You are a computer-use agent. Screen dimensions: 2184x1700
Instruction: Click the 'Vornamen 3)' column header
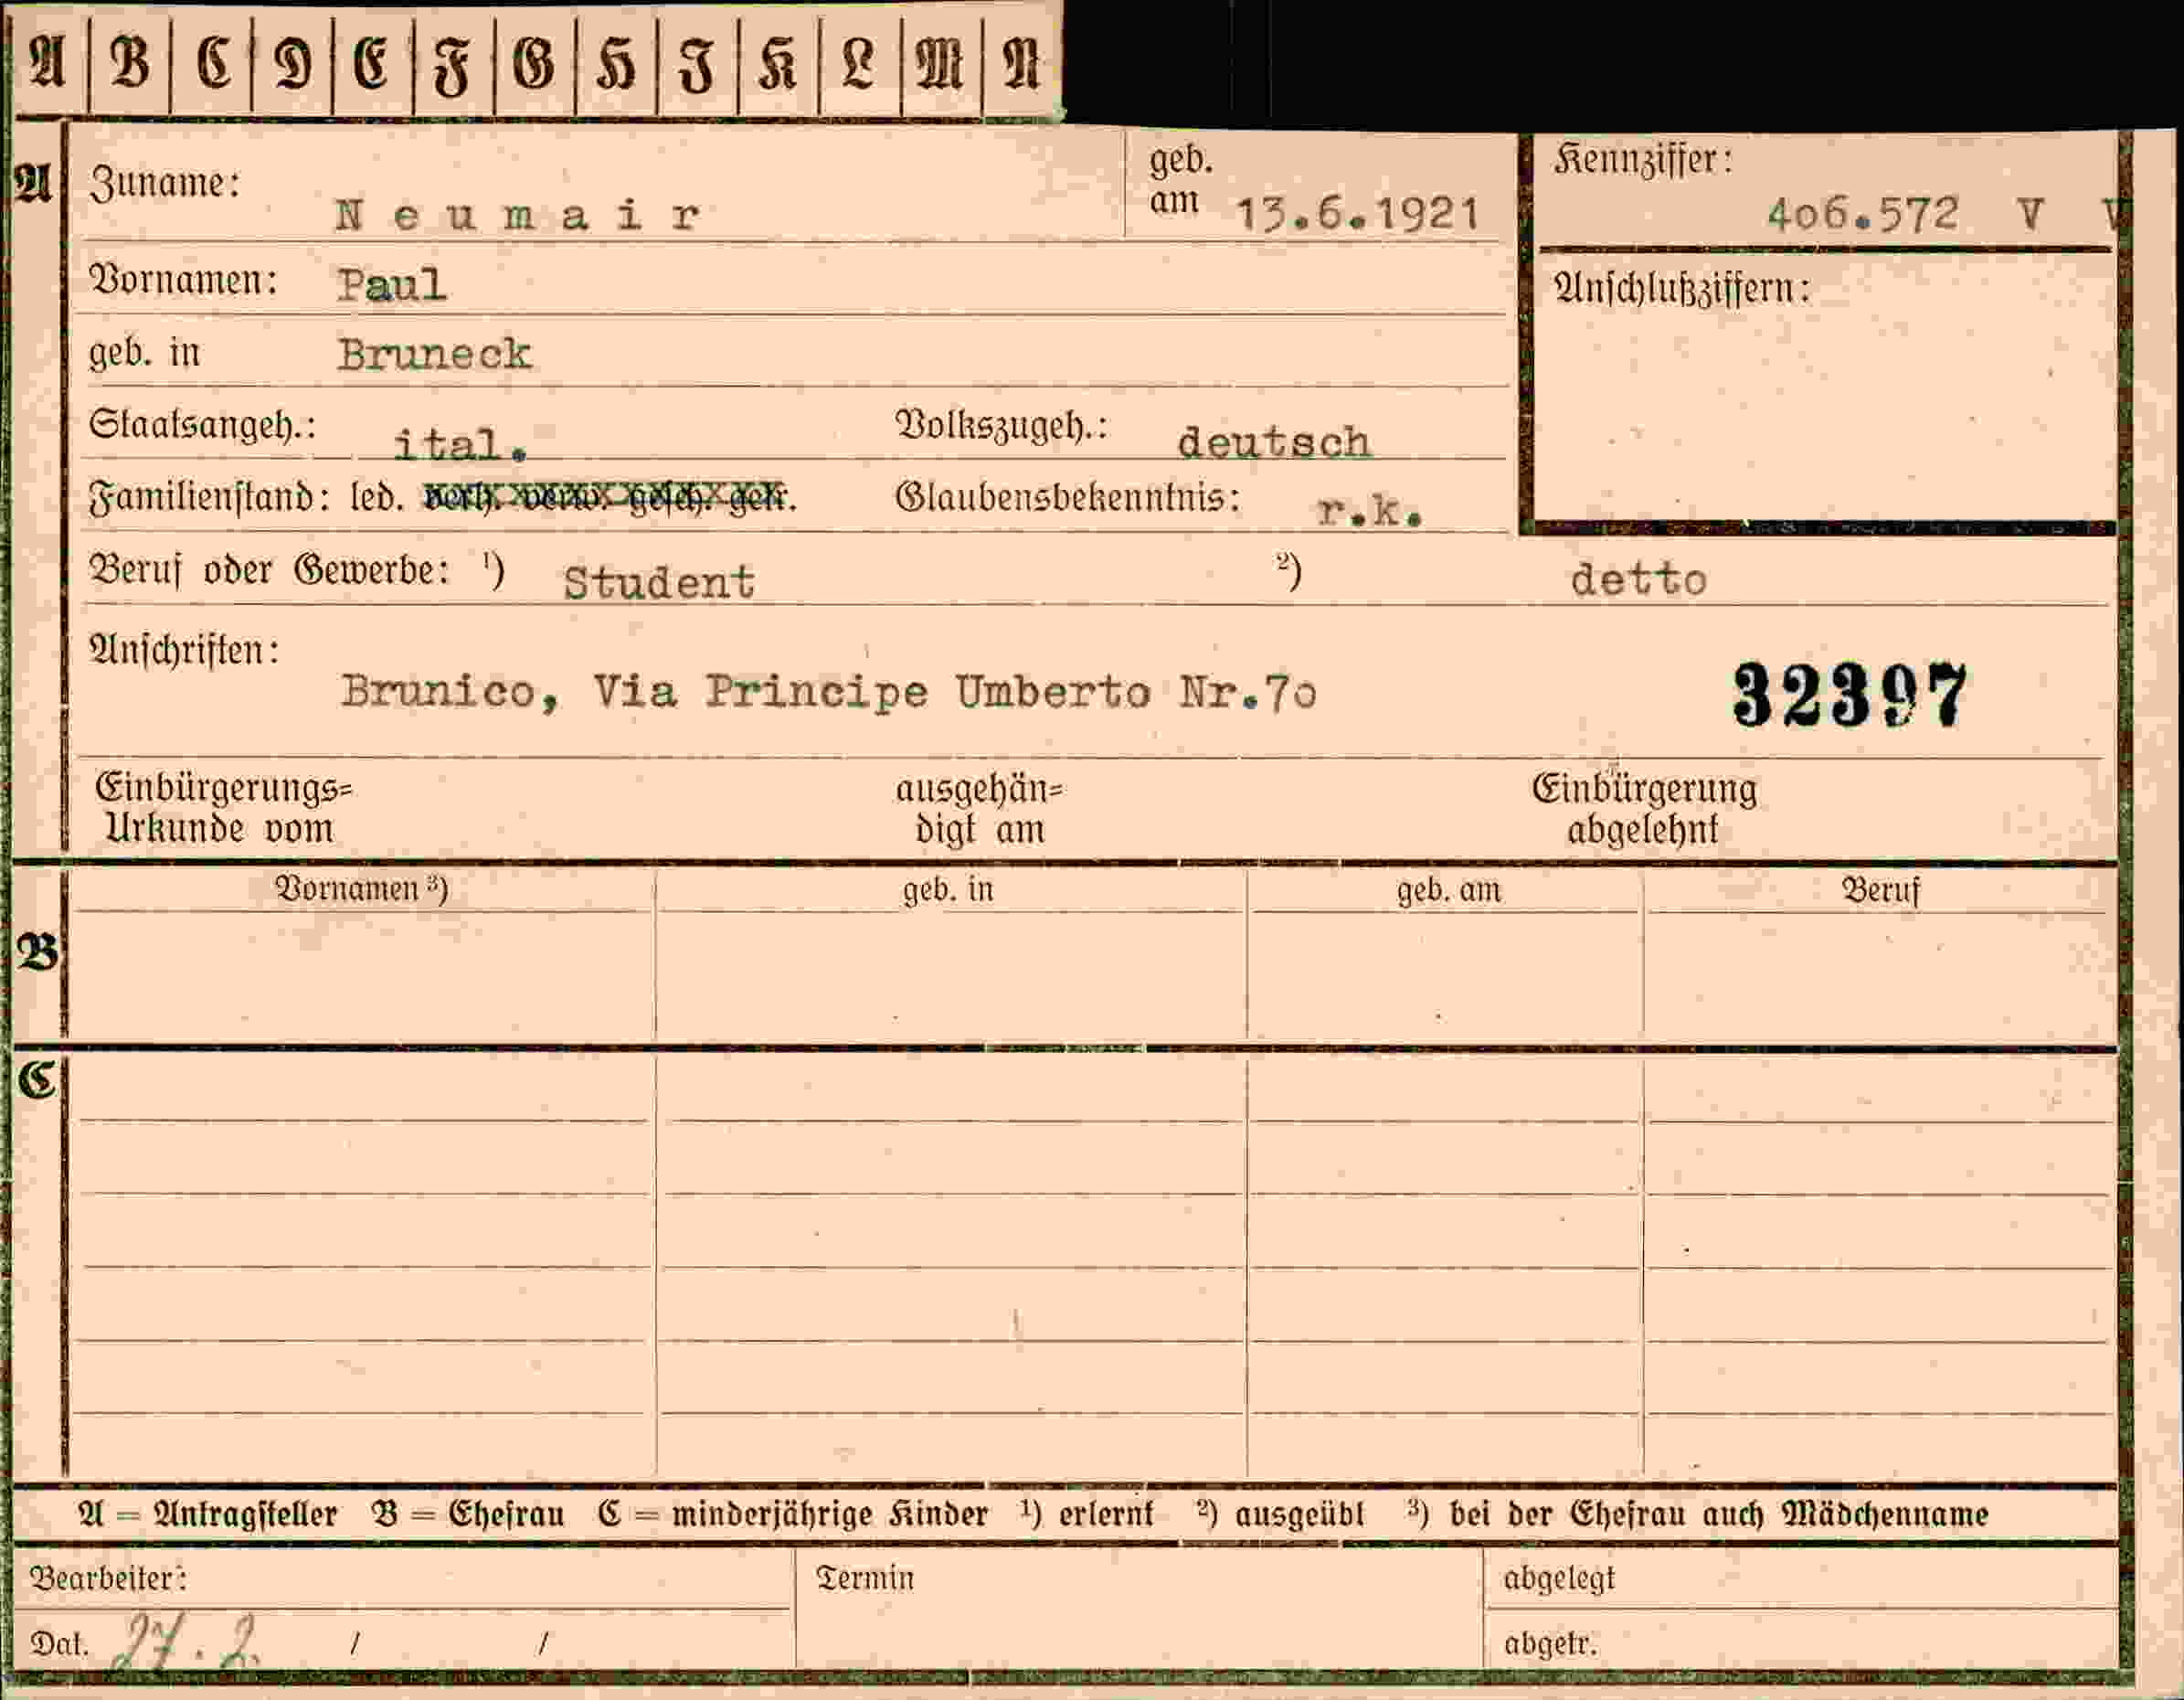pos(361,888)
